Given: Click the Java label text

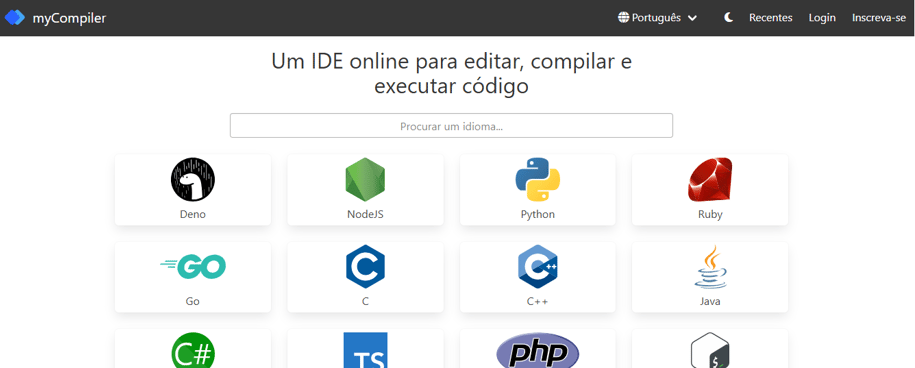Looking at the screenshot, I should 710,302.
